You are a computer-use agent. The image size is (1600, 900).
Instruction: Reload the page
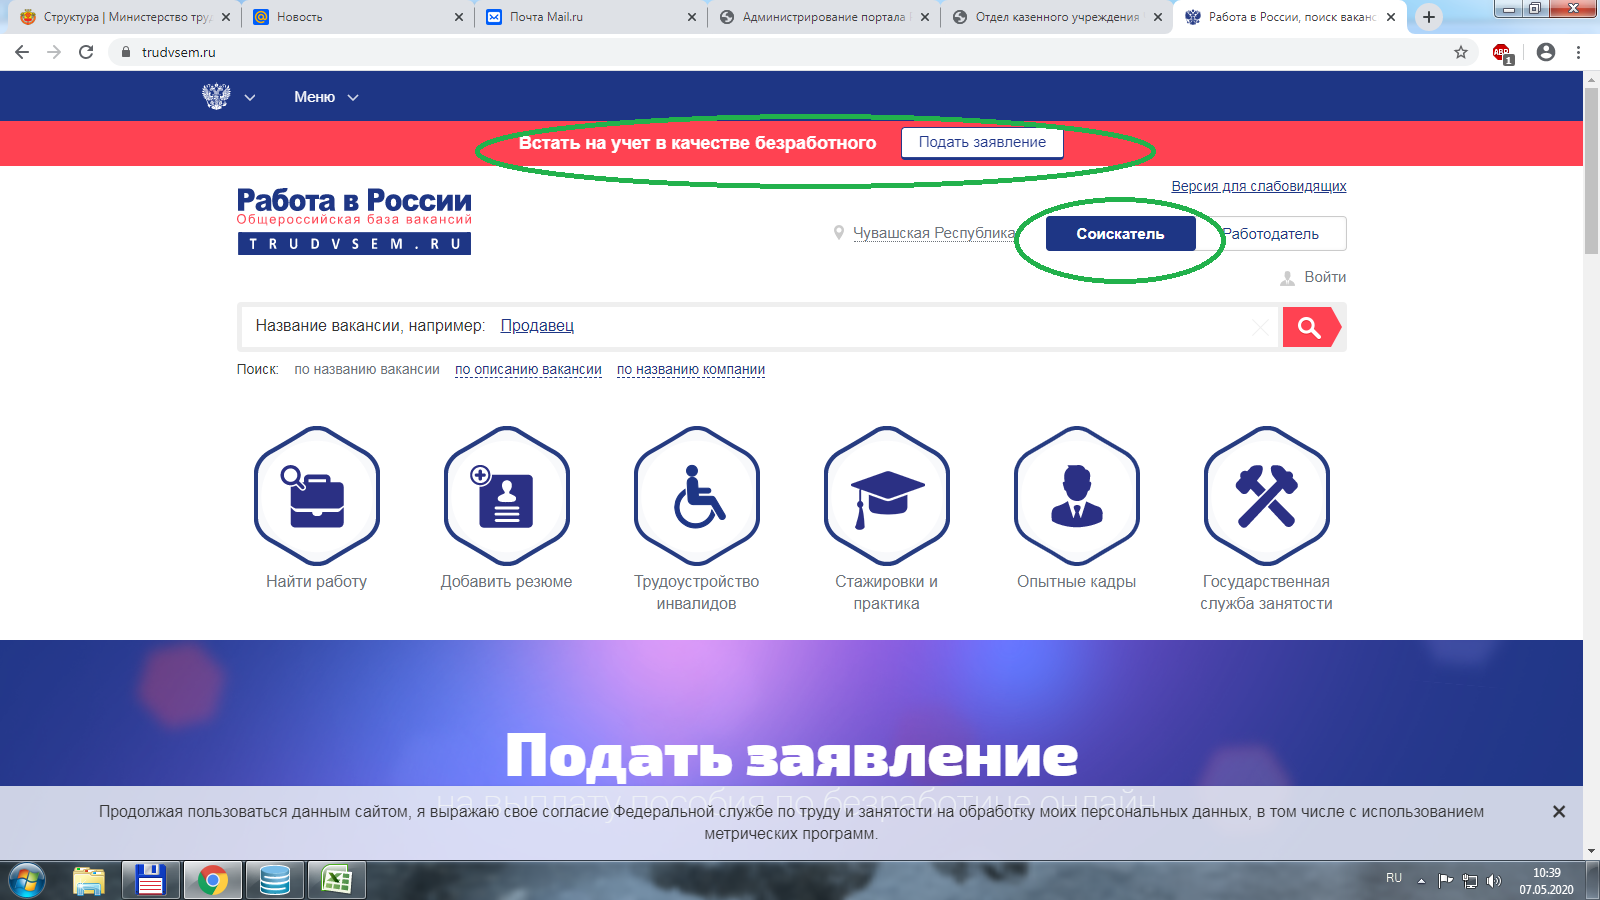86,52
